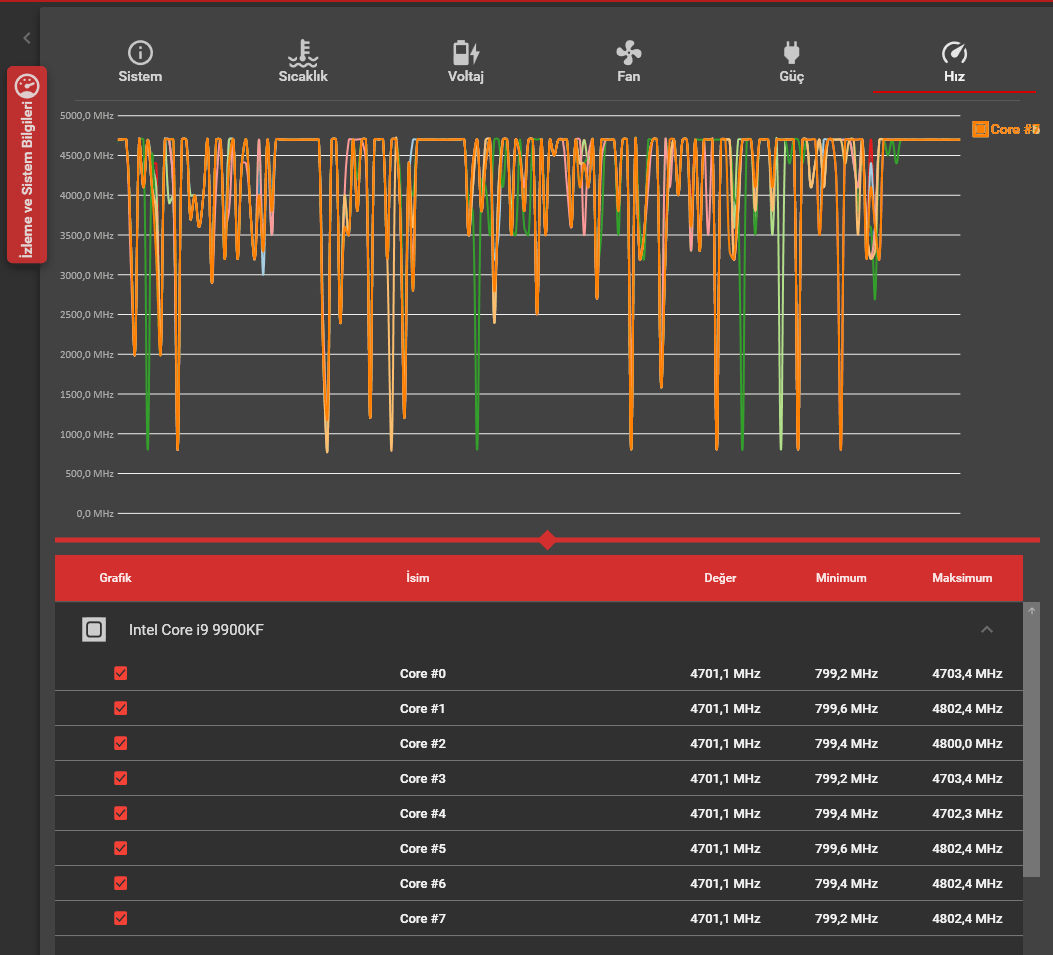Click Core #7 current value 4701,1 MHz
1053x955 pixels.
725,918
